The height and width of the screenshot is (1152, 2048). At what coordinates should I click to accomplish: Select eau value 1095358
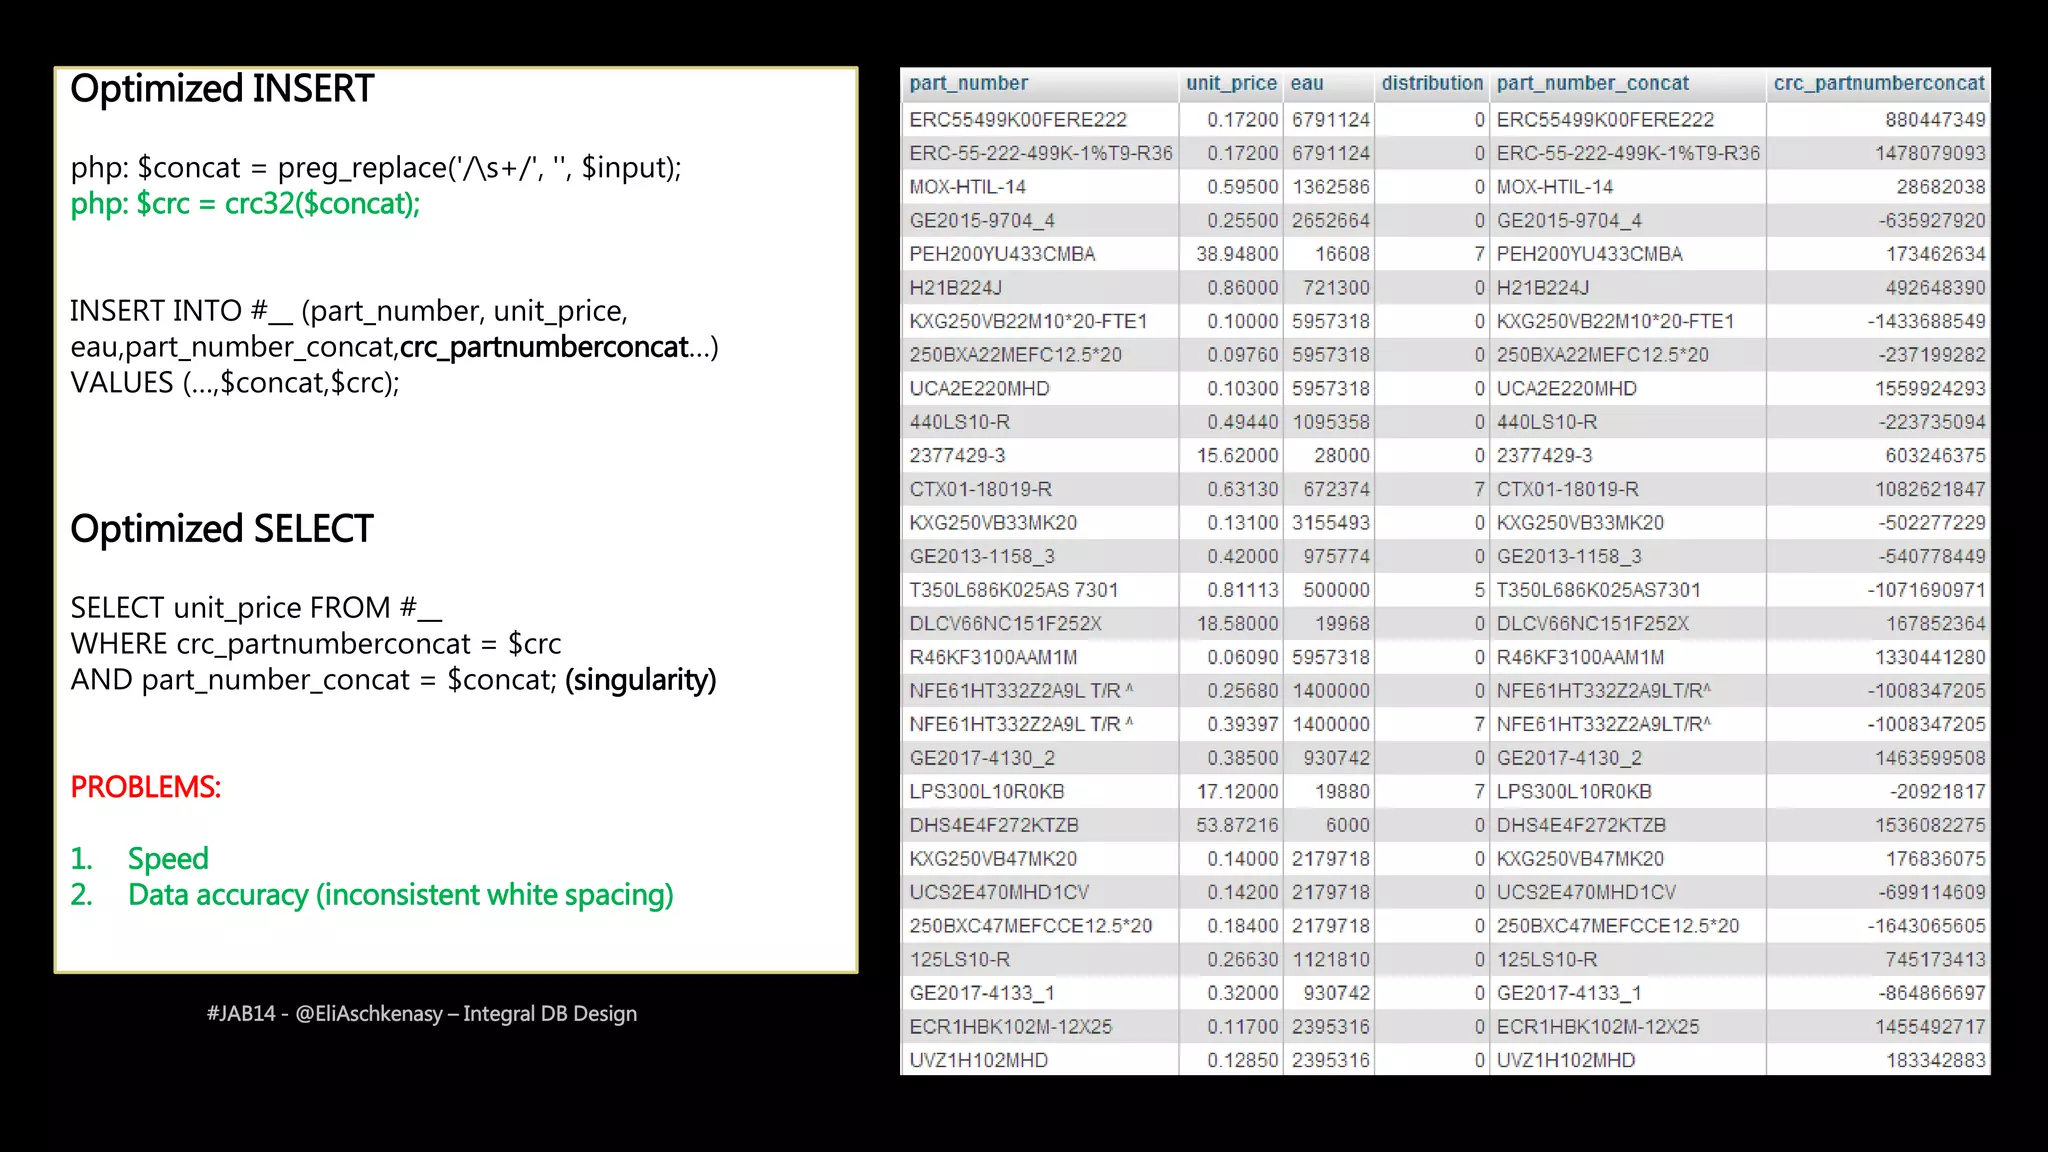pos(1330,422)
